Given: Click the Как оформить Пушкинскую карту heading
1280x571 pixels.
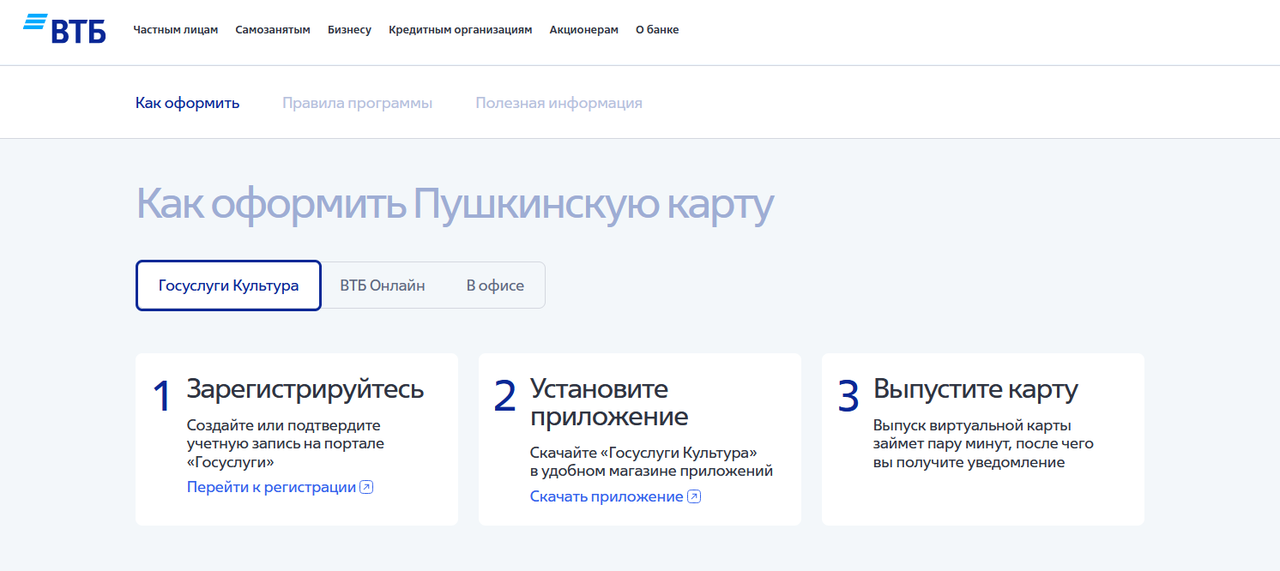Looking at the screenshot, I should tap(455, 205).
